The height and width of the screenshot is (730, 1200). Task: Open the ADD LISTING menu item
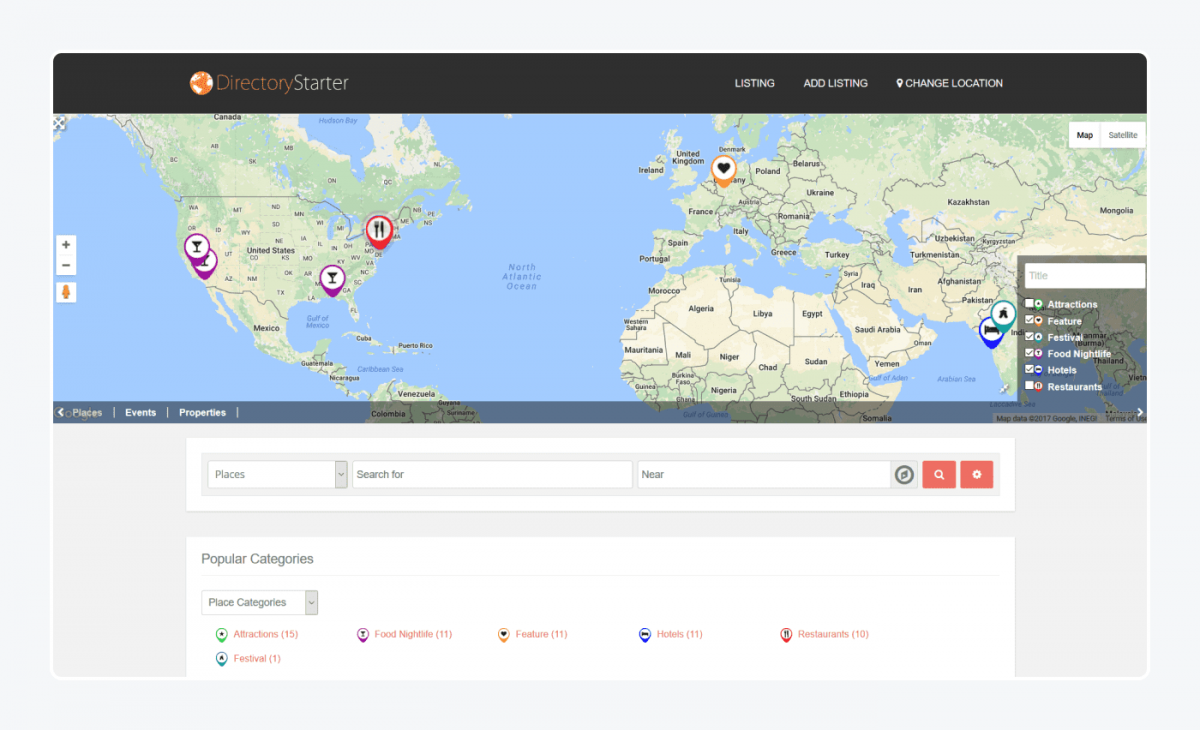(x=835, y=83)
